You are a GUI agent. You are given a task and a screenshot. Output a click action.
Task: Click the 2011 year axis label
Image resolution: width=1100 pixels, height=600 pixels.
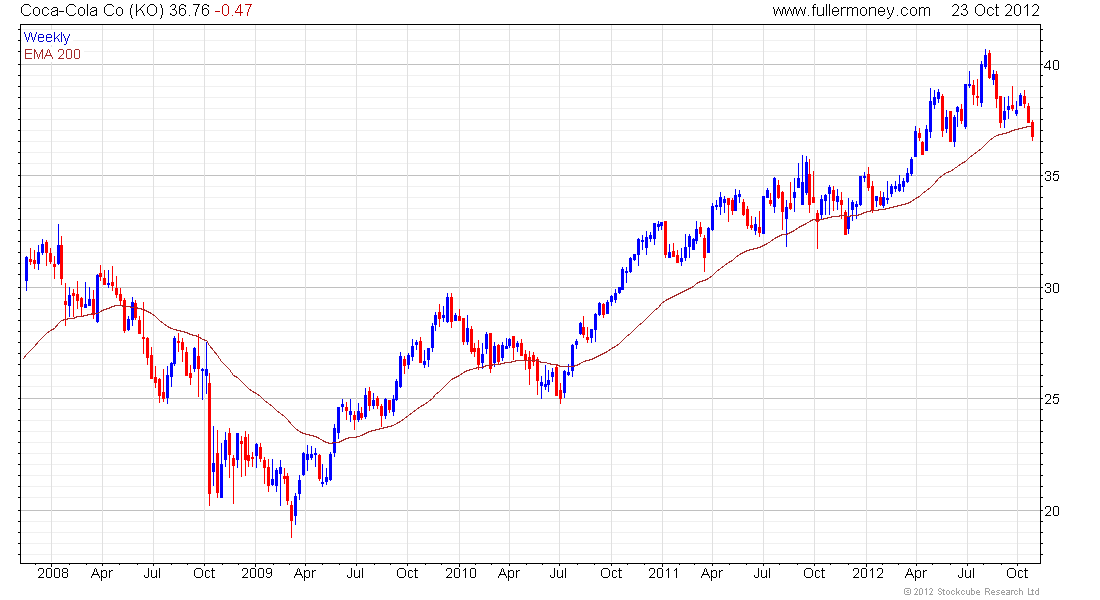click(664, 573)
